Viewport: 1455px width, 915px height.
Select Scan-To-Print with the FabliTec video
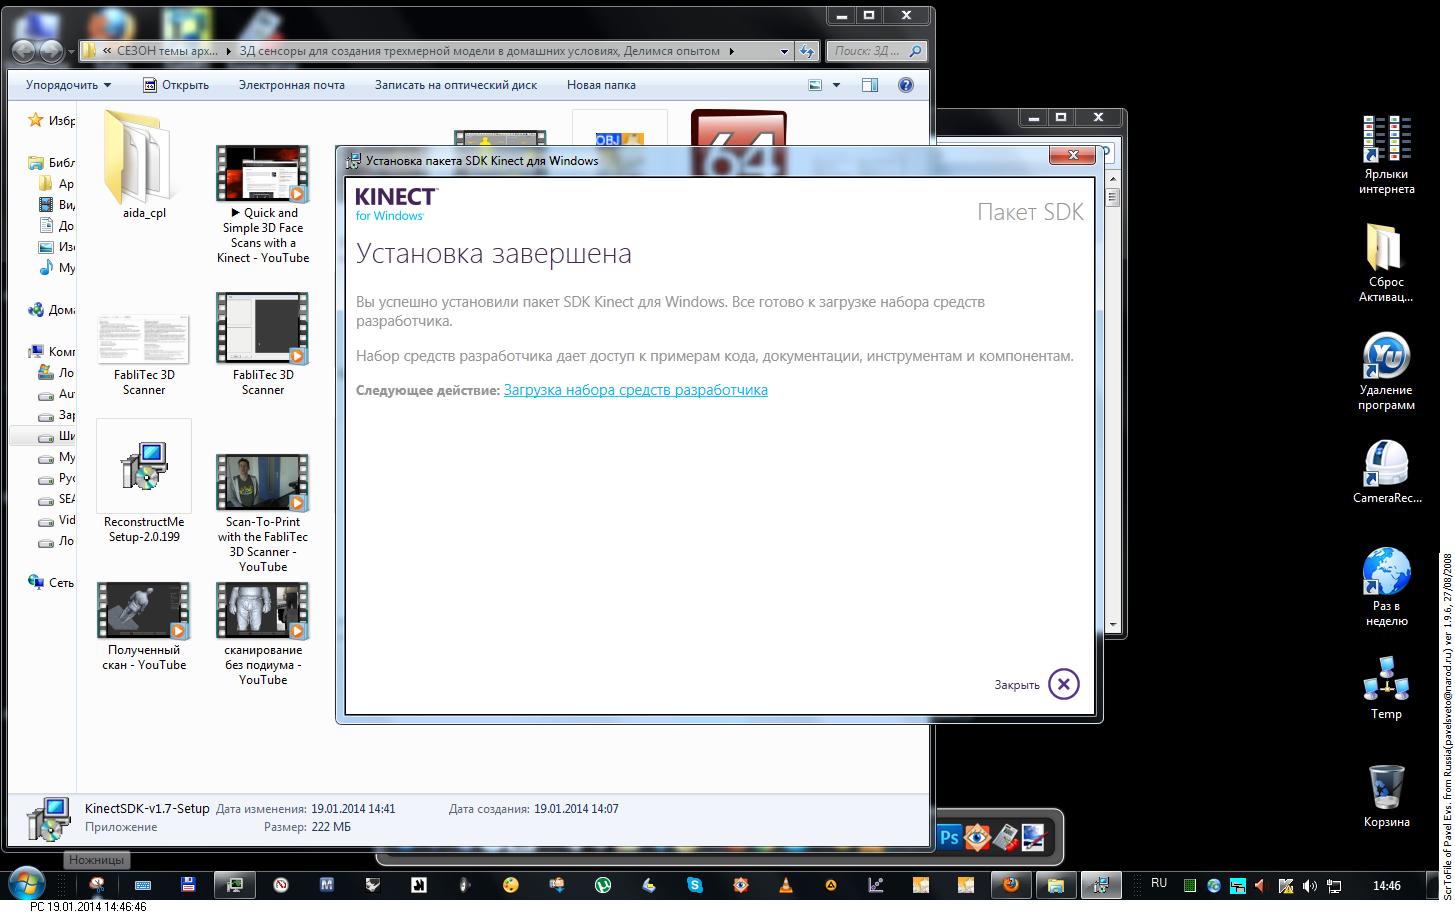263,514
